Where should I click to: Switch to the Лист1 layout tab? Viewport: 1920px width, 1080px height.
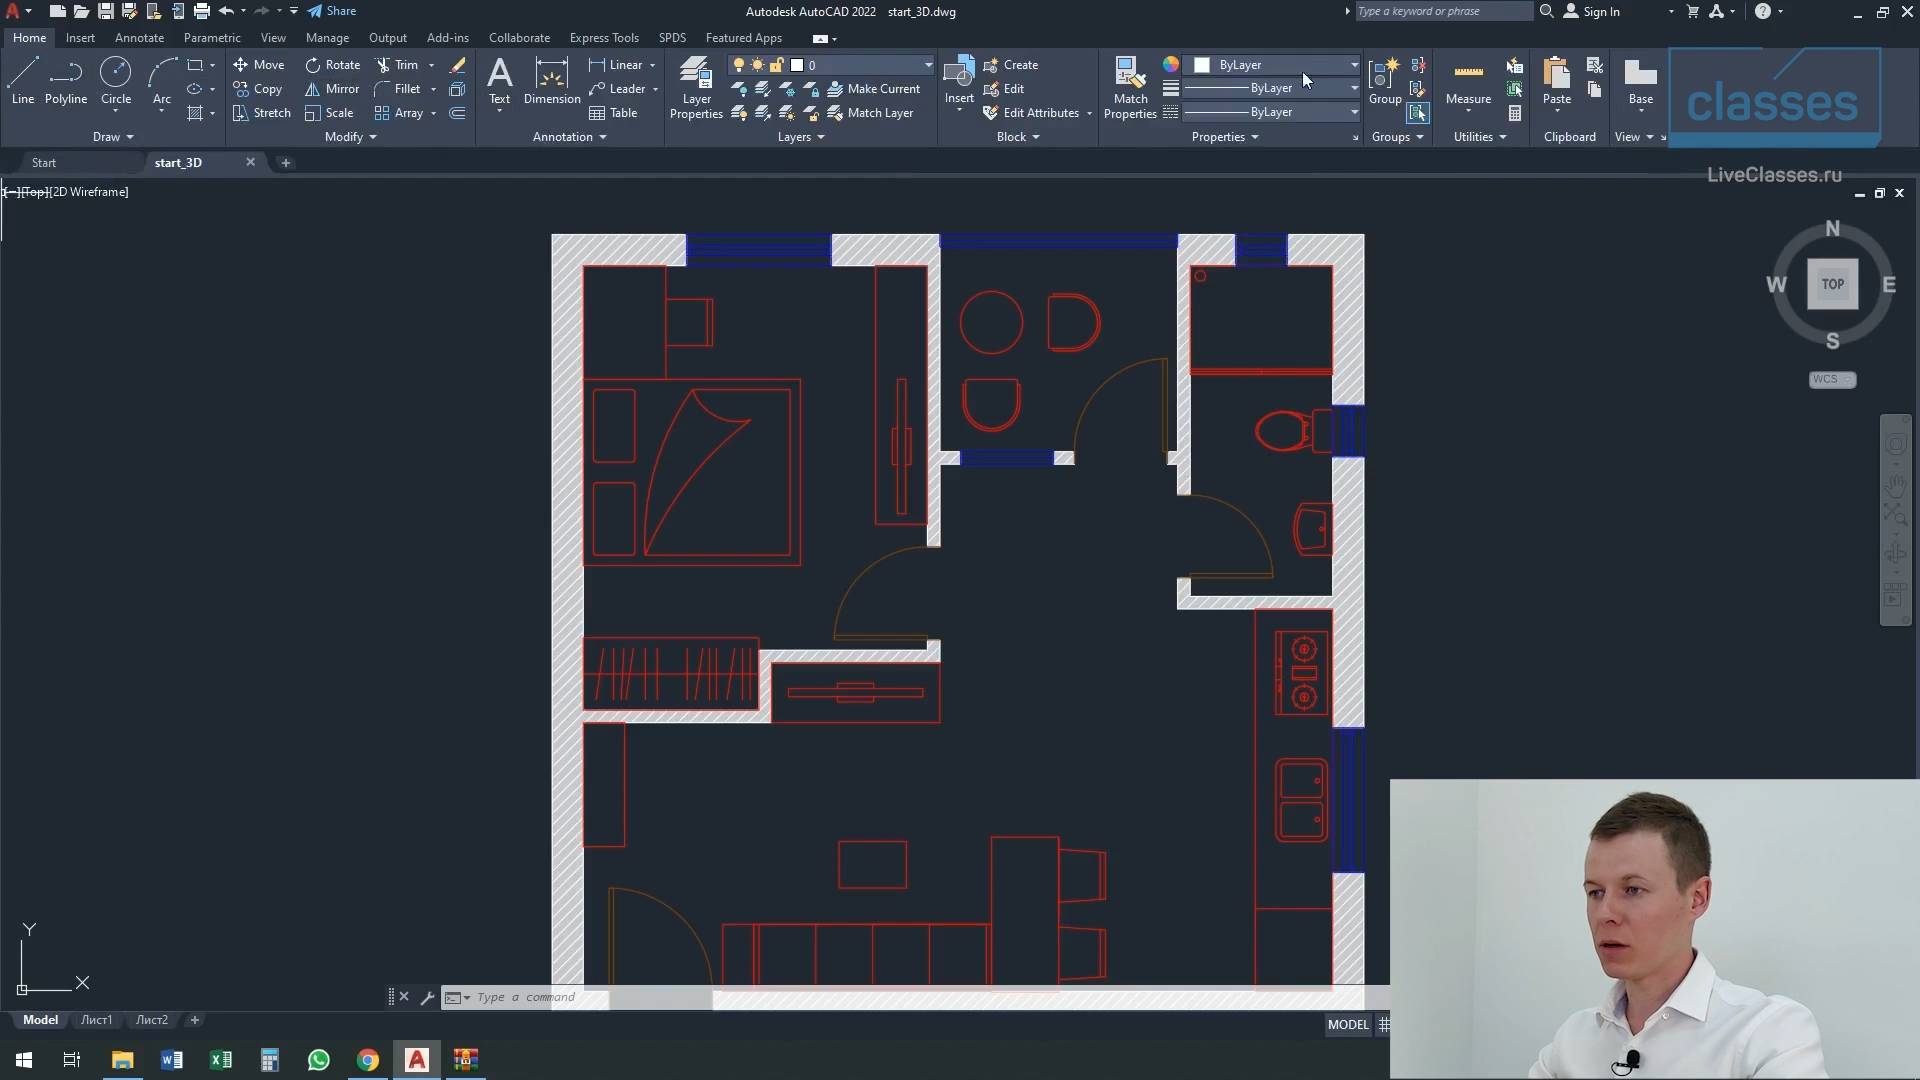pyautogui.click(x=96, y=1020)
